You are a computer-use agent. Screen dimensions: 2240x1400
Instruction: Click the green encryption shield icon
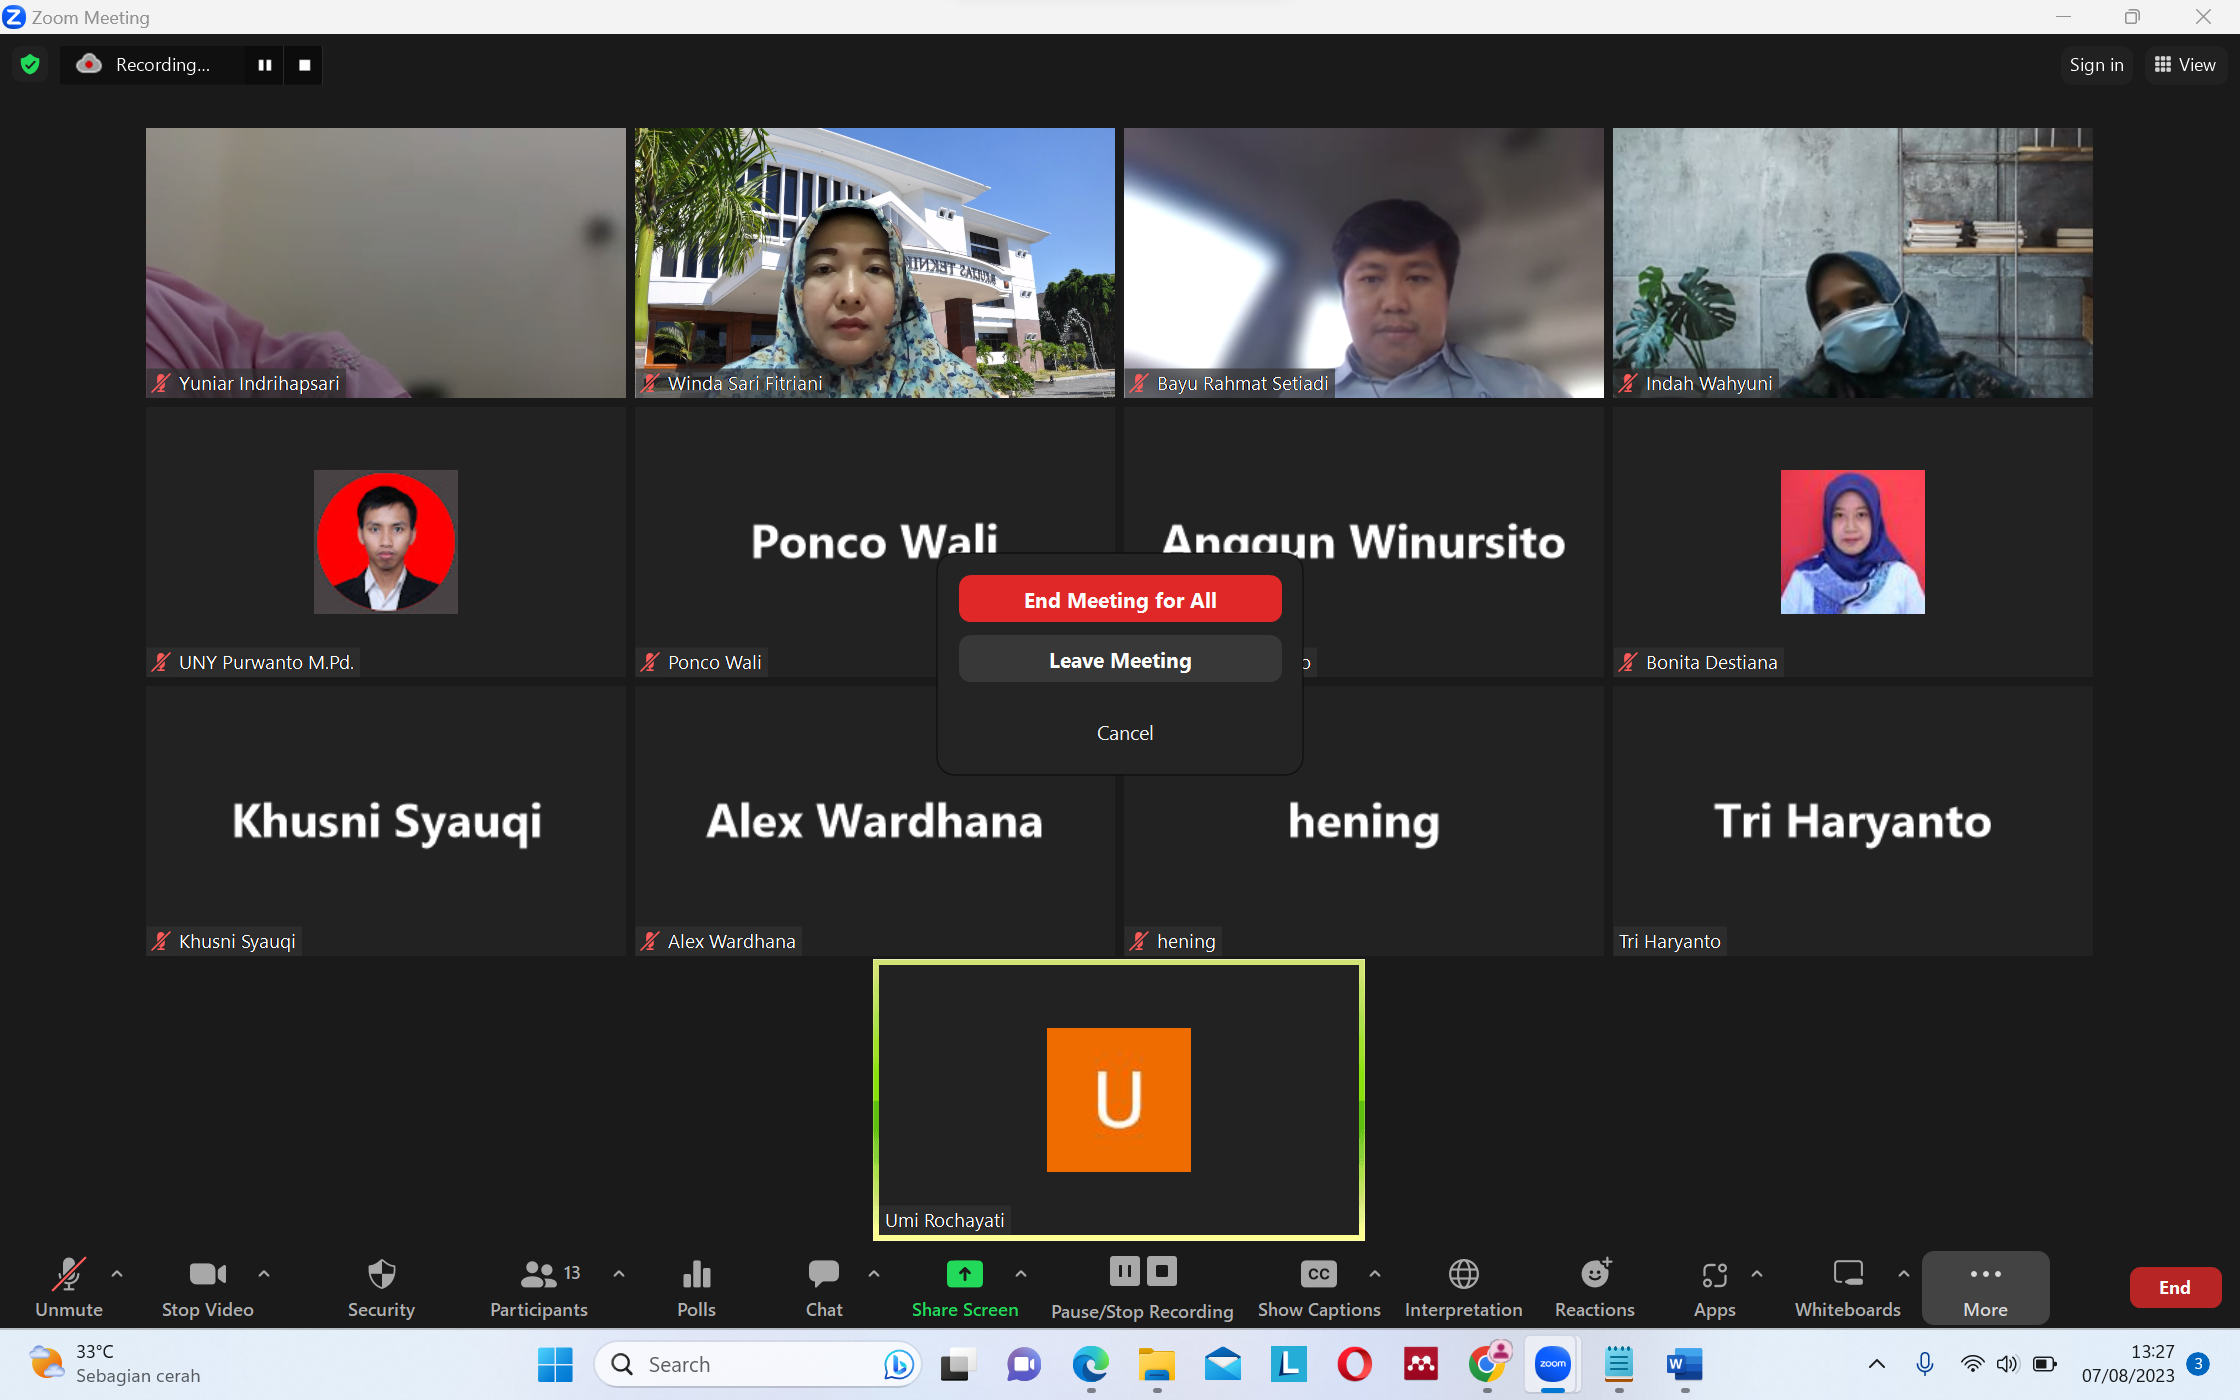pyautogui.click(x=30, y=65)
